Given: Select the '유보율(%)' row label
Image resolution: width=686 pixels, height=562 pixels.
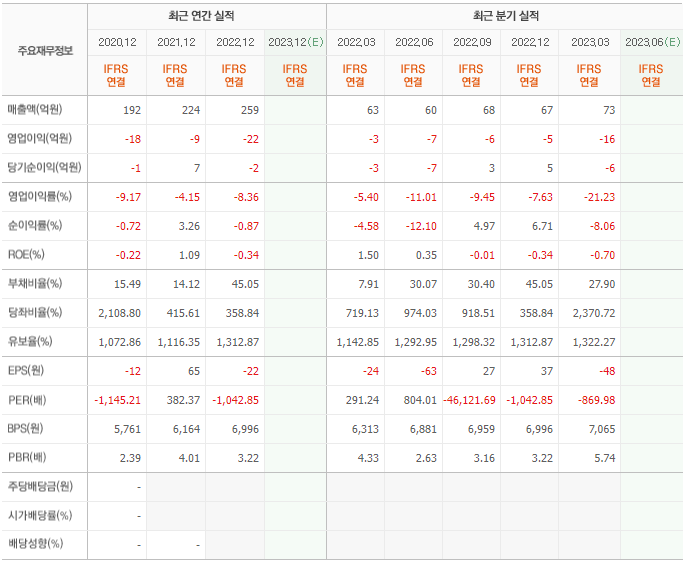Looking at the screenshot, I should coord(30,342).
